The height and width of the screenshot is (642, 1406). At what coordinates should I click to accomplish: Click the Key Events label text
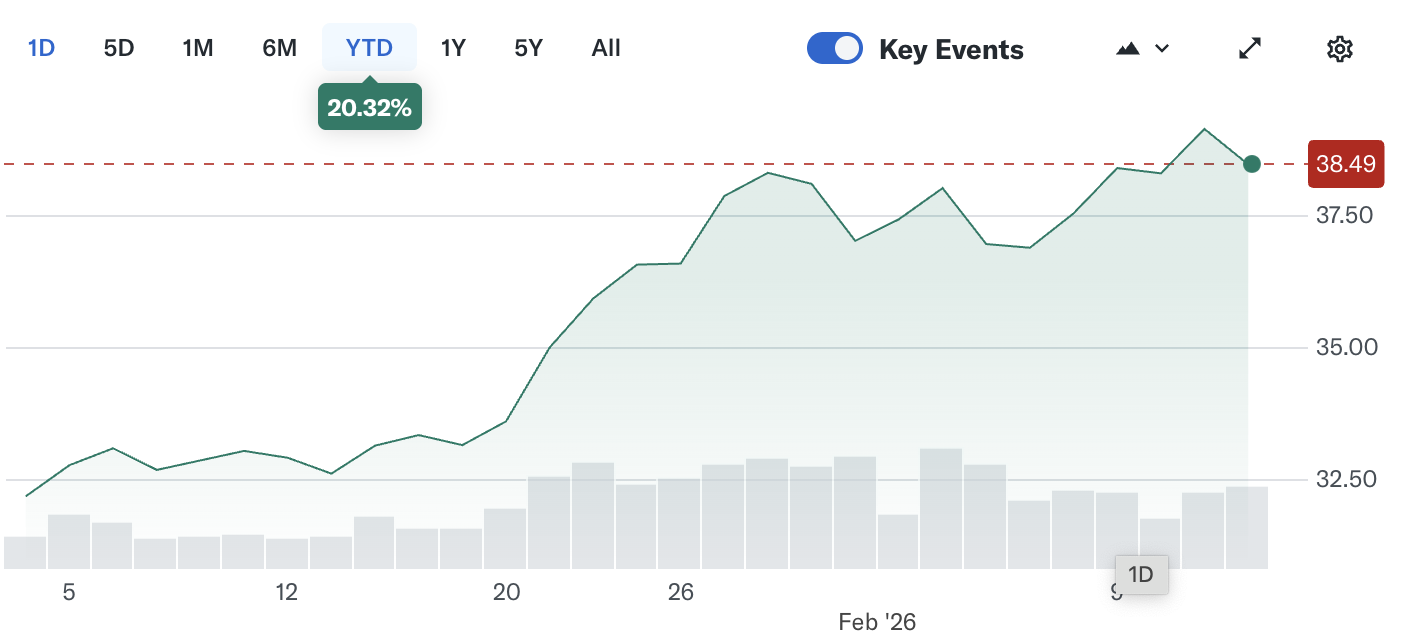coord(951,50)
